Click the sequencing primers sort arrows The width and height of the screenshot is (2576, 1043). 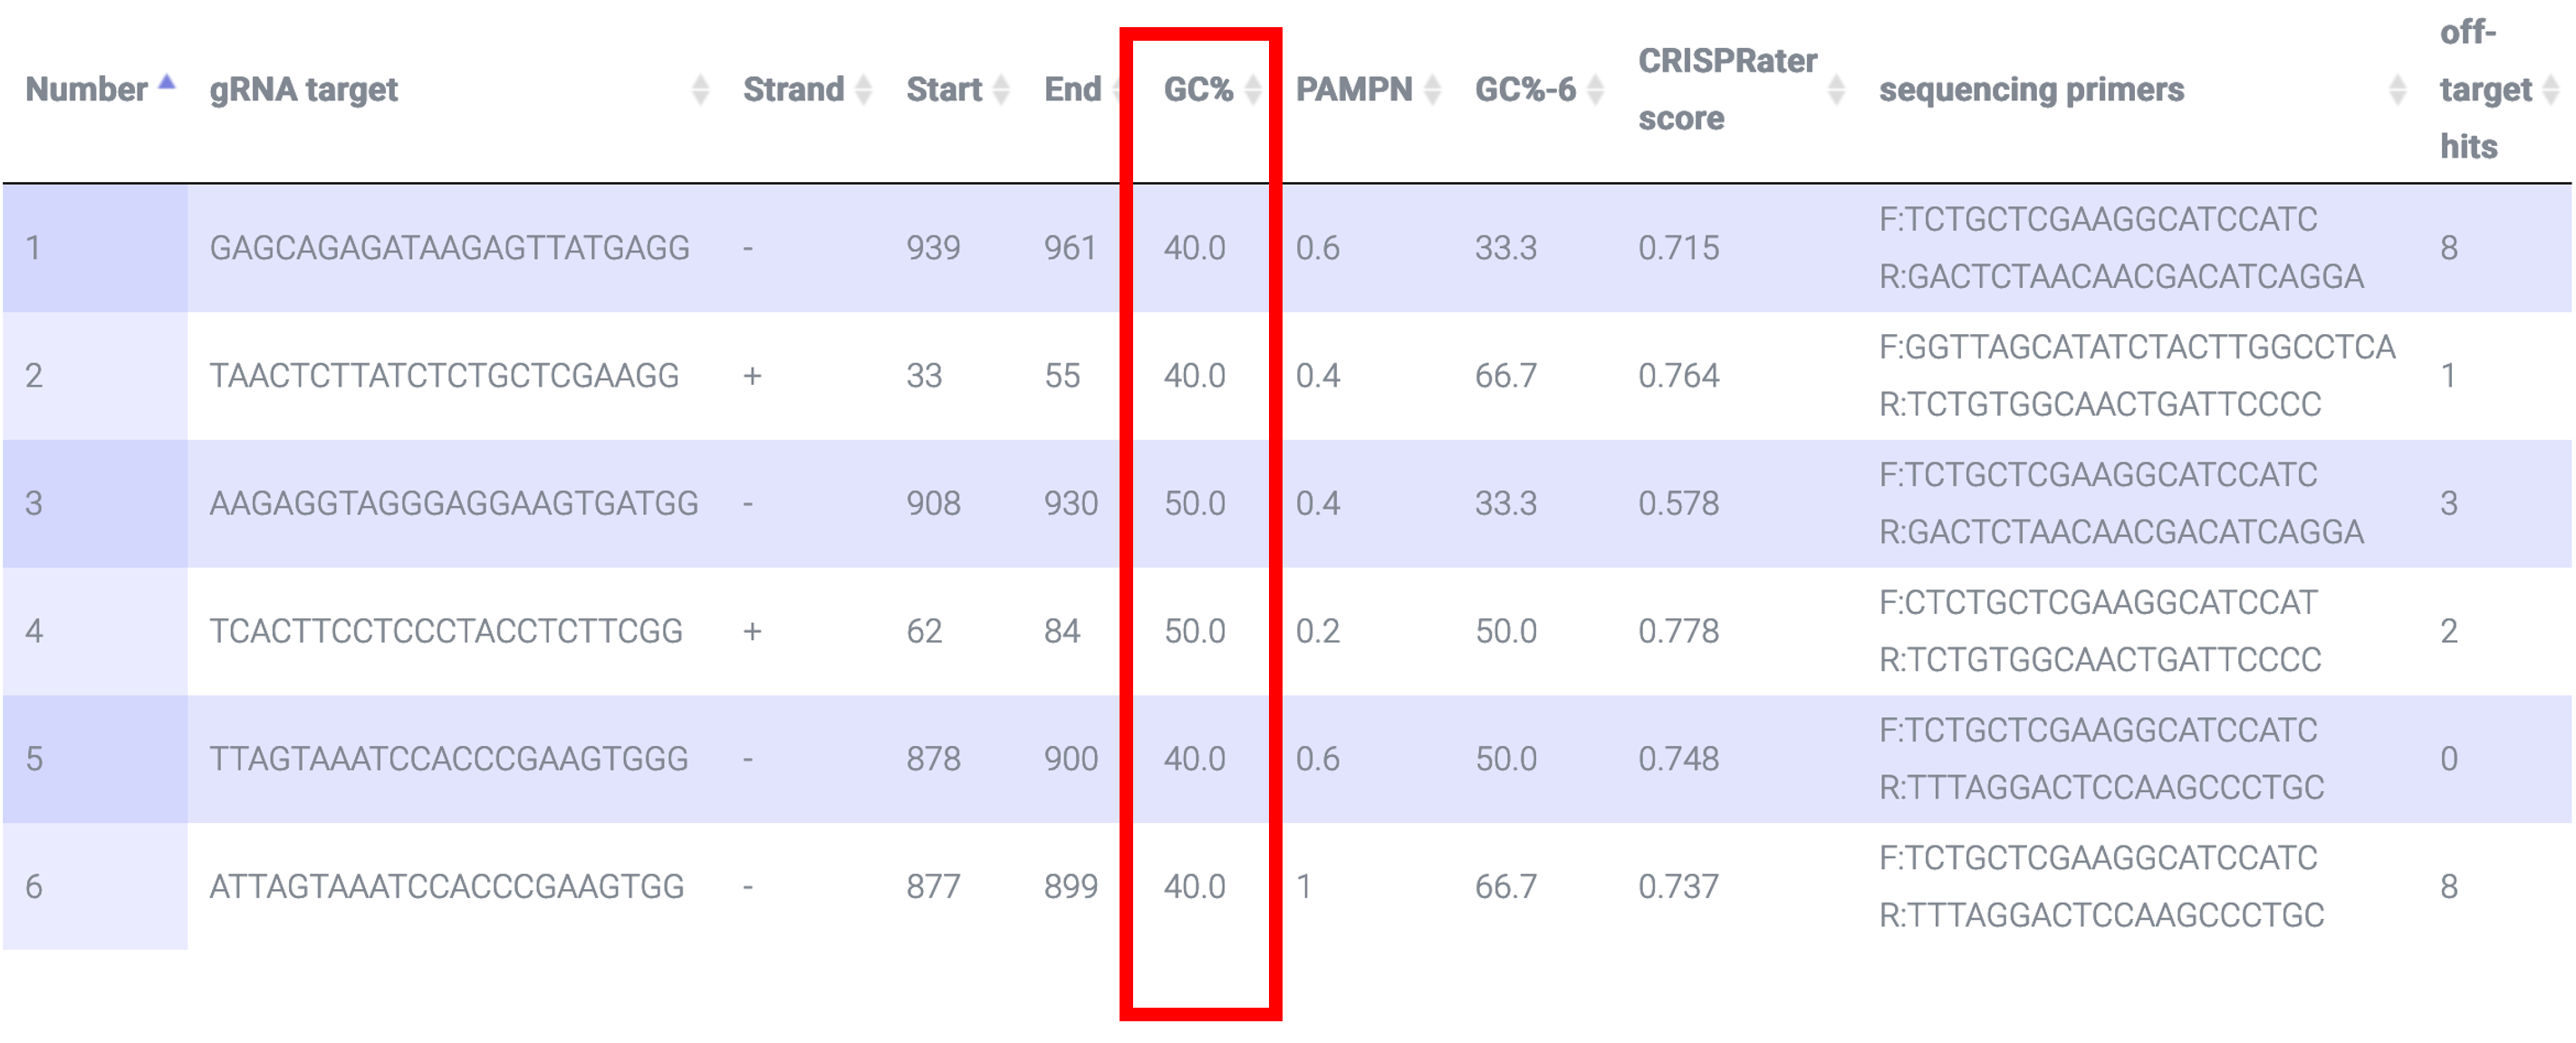click(2397, 90)
